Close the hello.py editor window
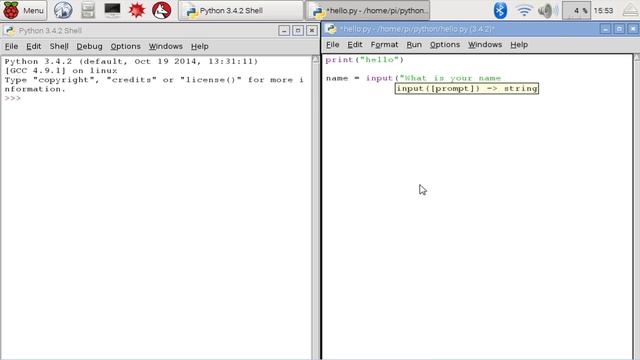The image size is (640, 360). click(x=633, y=29)
